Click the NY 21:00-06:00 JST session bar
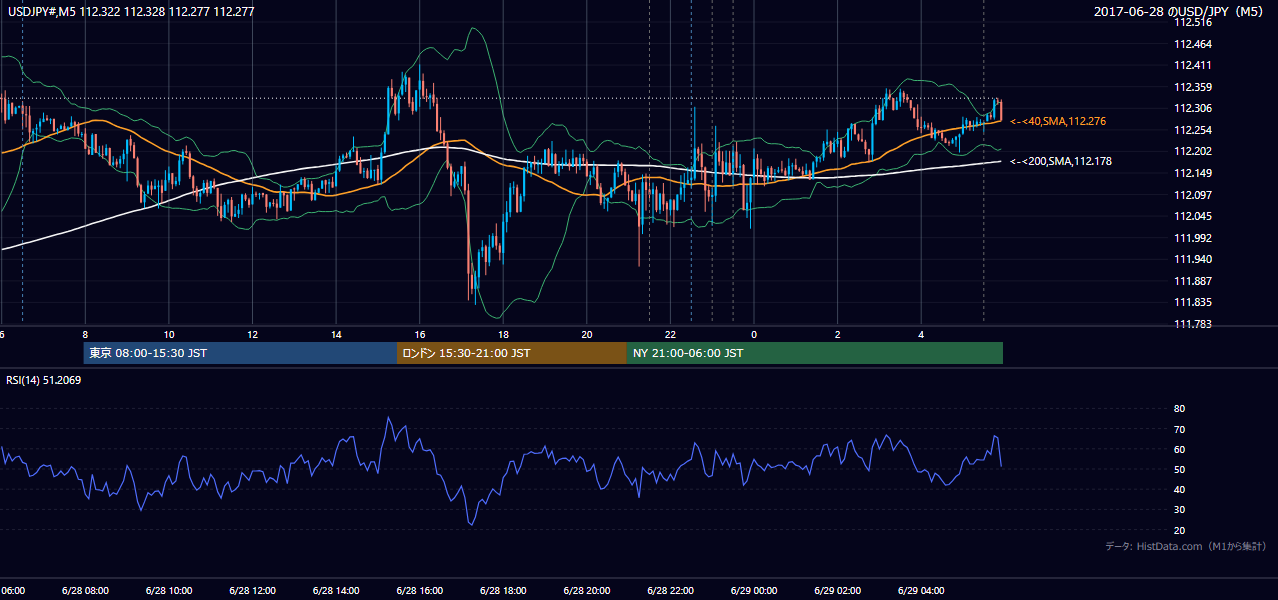Screen dimensions: 1278x600 (x=815, y=353)
